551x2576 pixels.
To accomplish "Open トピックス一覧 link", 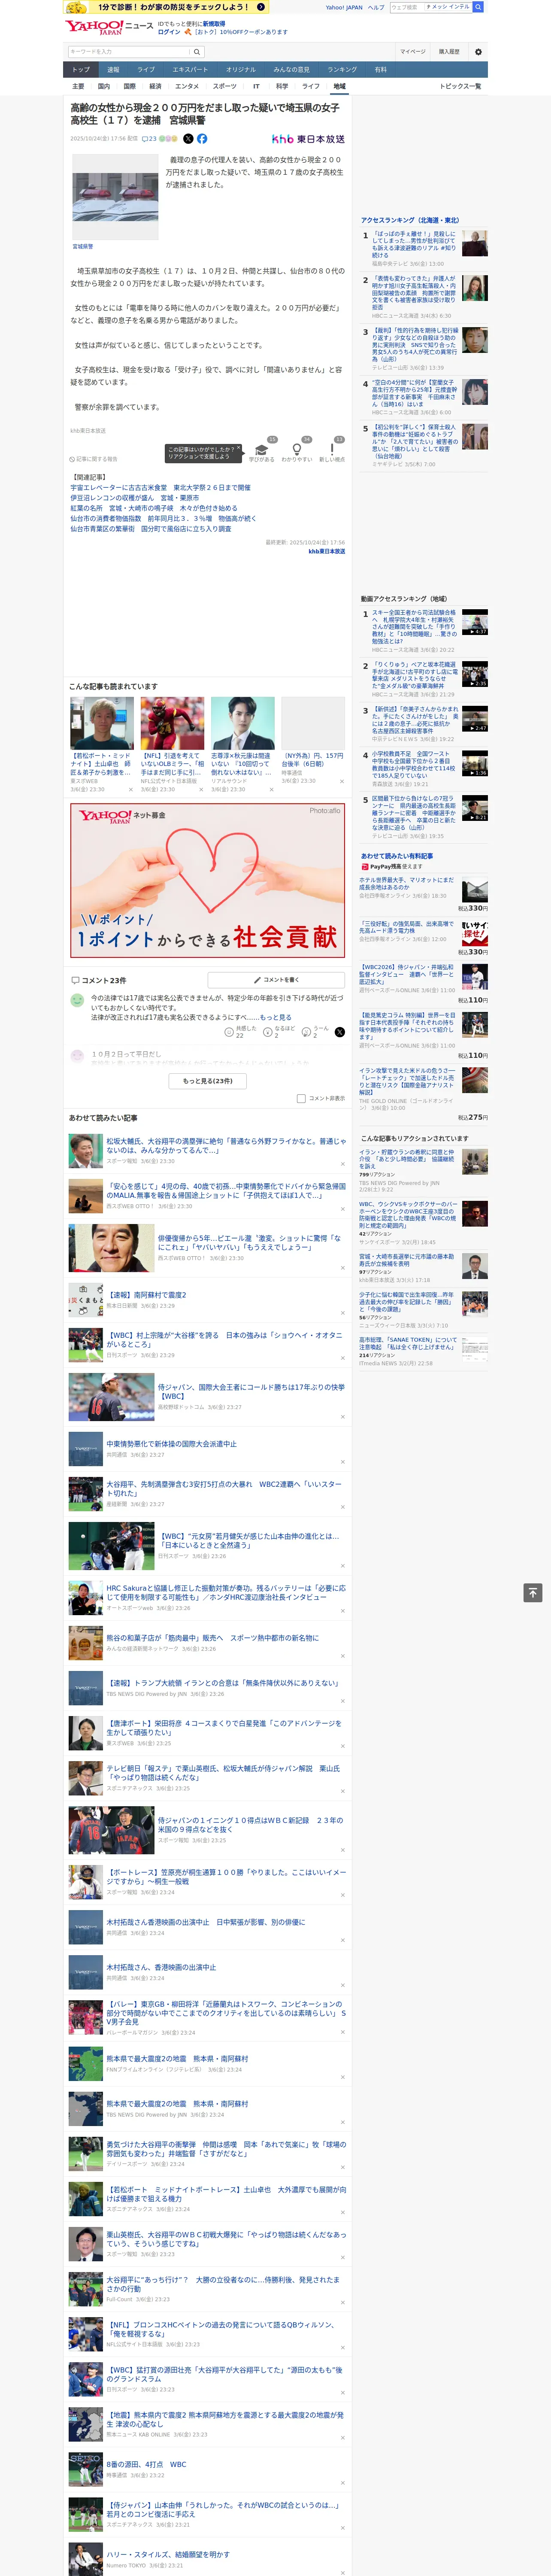I will (460, 86).
